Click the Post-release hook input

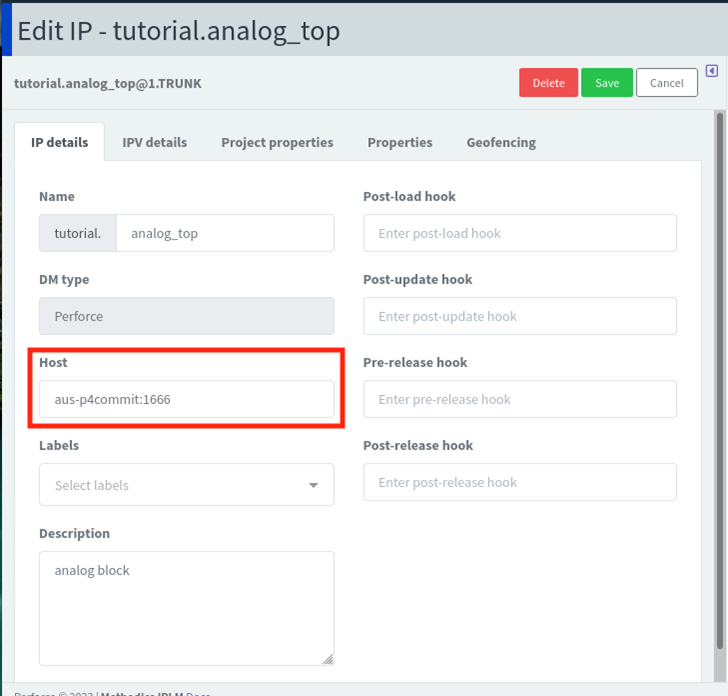point(519,482)
